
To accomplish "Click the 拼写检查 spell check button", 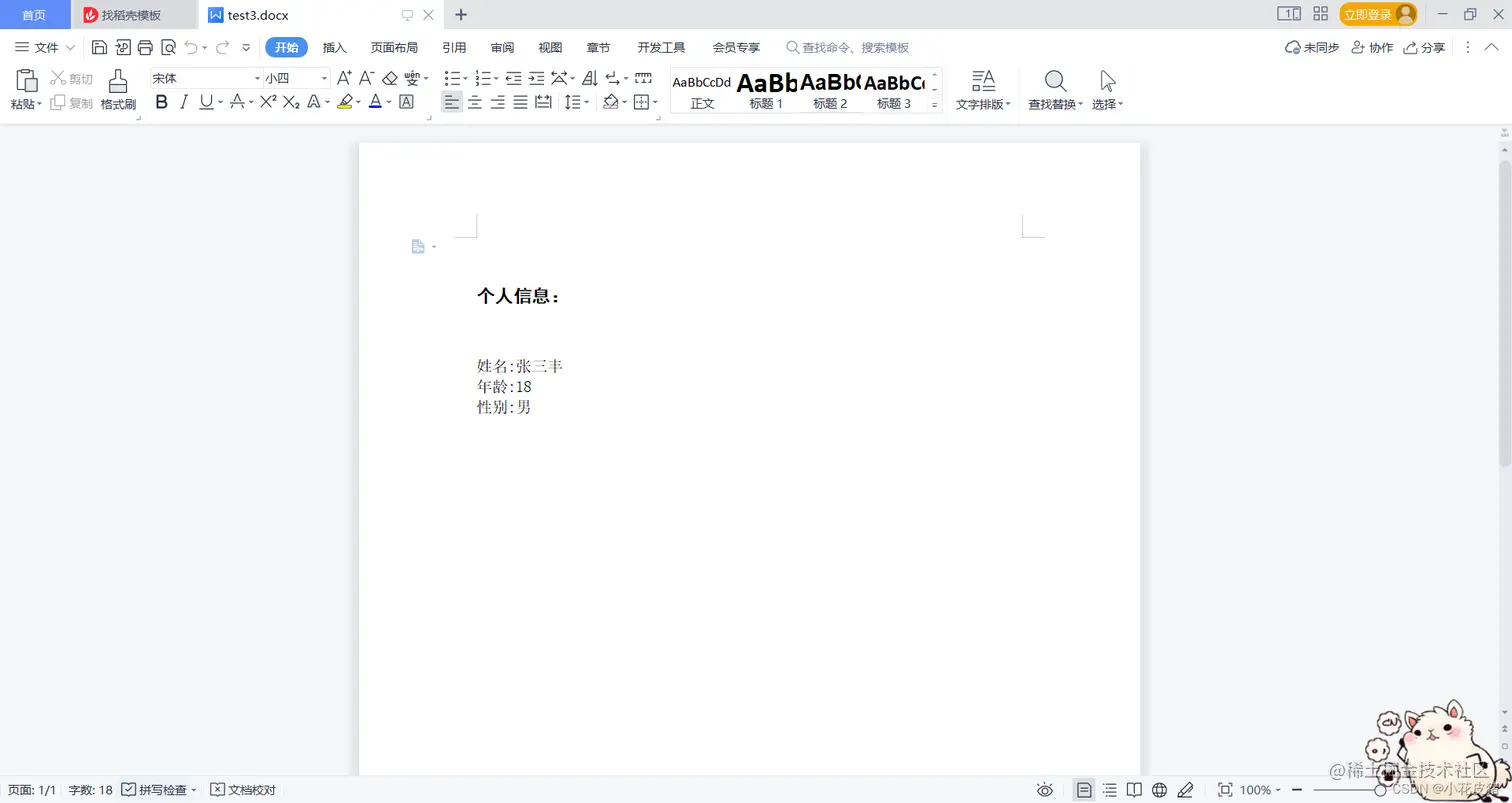I will pos(158,790).
